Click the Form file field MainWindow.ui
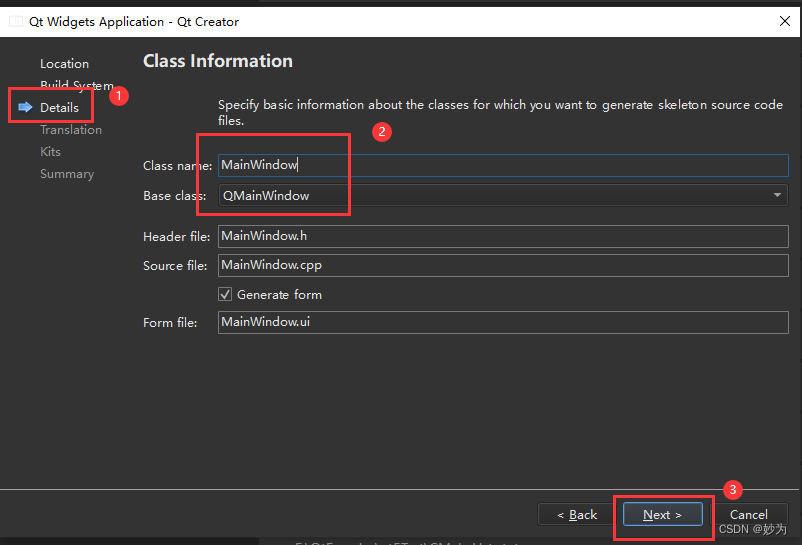Viewport: 802px width, 545px height. (503, 322)
